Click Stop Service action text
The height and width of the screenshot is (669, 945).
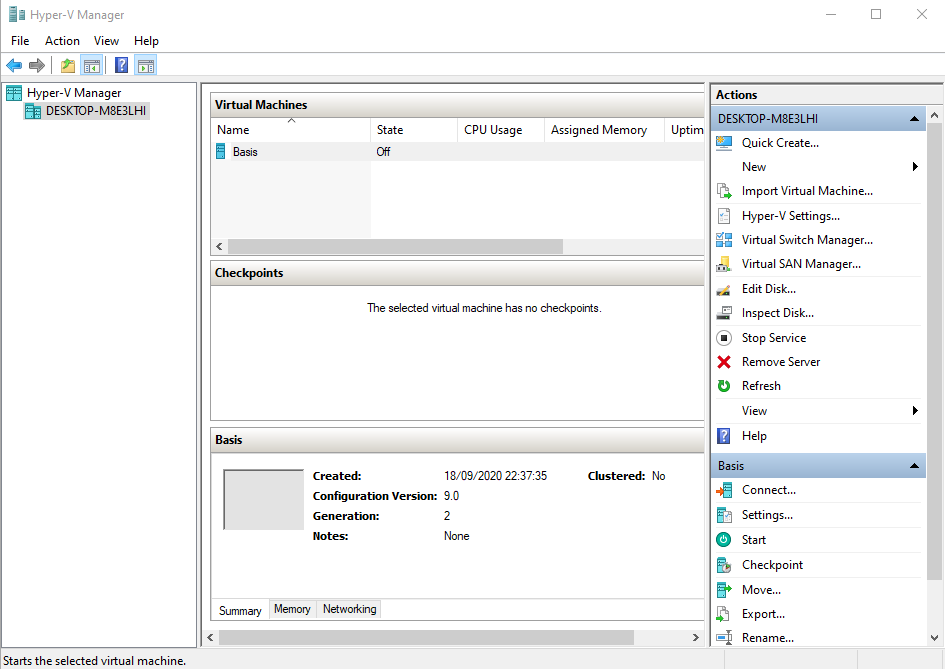(x=774, y=338)
